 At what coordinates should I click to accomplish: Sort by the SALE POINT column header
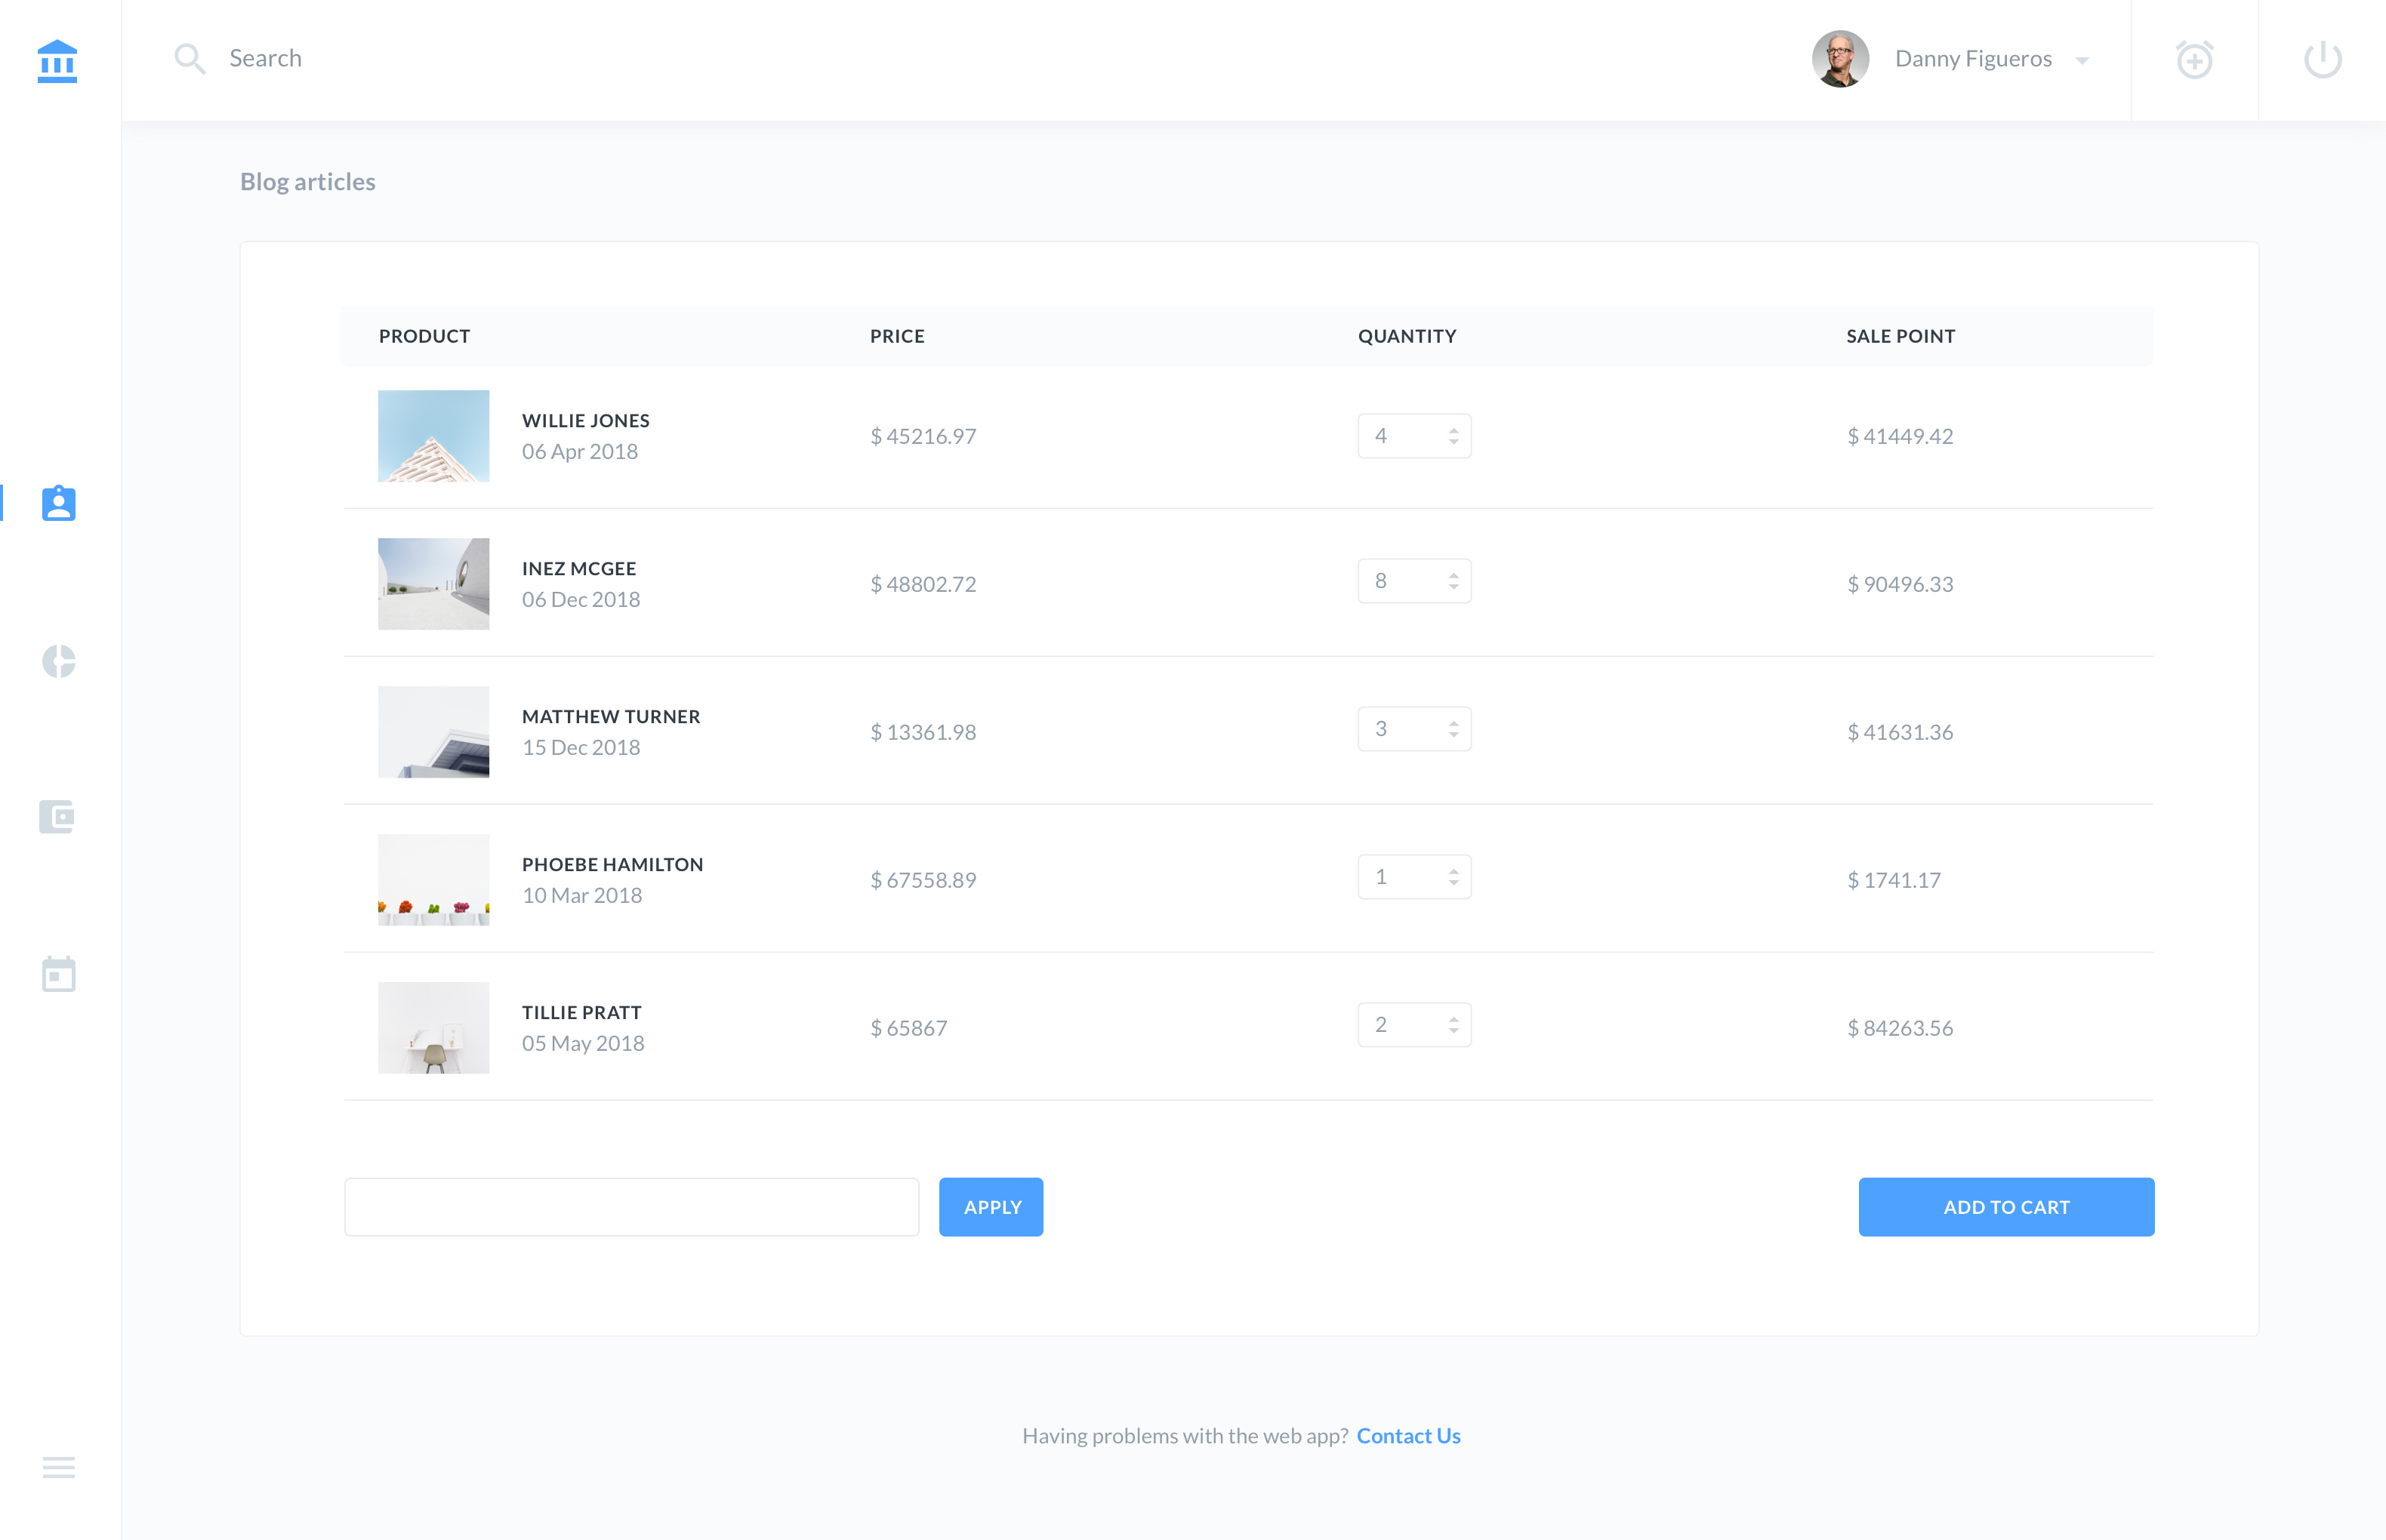click(1899, 336)
